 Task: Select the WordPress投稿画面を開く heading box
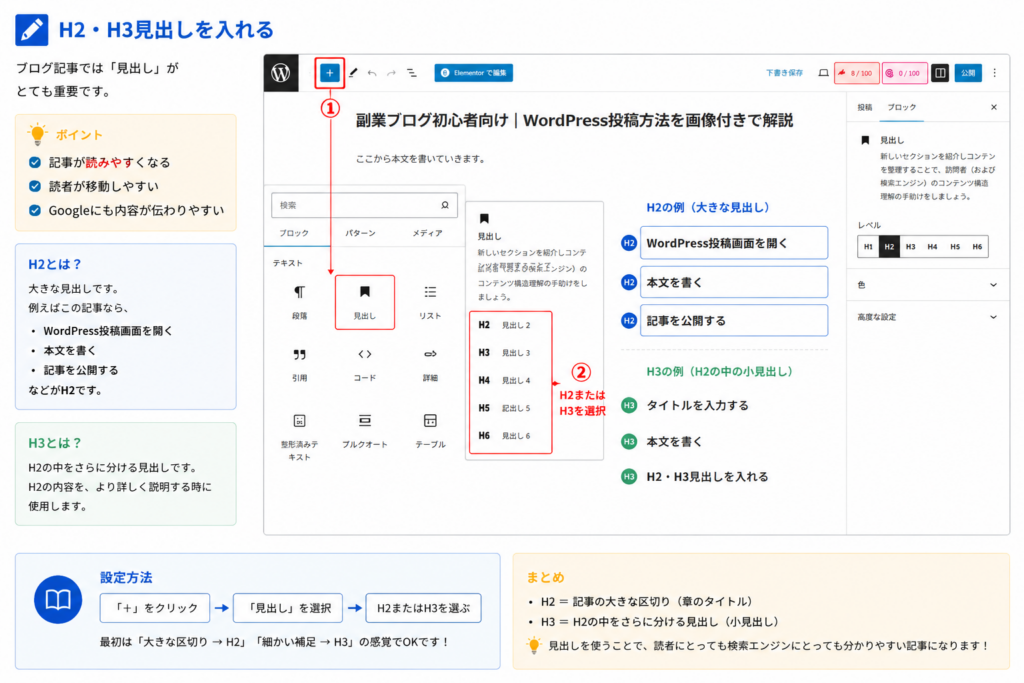tap(733, 243)
